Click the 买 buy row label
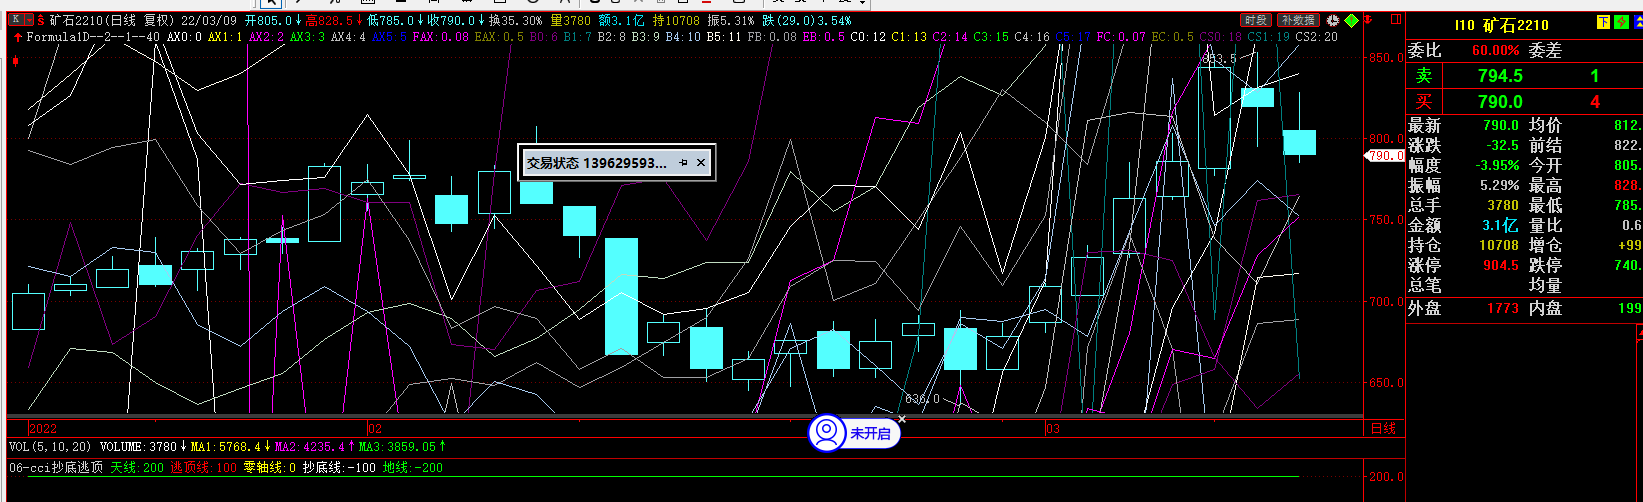This screenshot has width=1643, height=502. (1424, 102)
